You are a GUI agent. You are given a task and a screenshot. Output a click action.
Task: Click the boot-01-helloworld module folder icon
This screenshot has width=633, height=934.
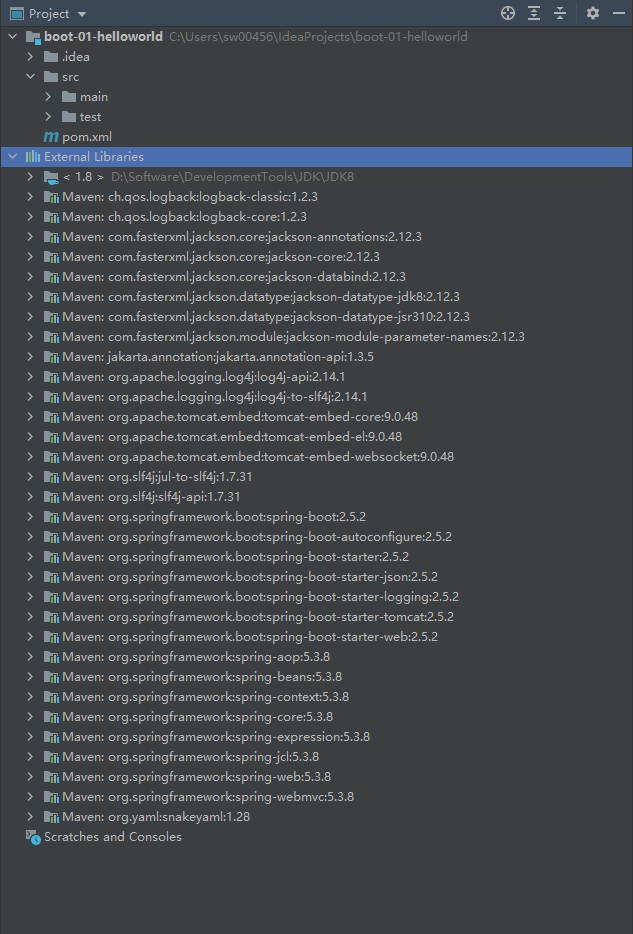point(33,37)
